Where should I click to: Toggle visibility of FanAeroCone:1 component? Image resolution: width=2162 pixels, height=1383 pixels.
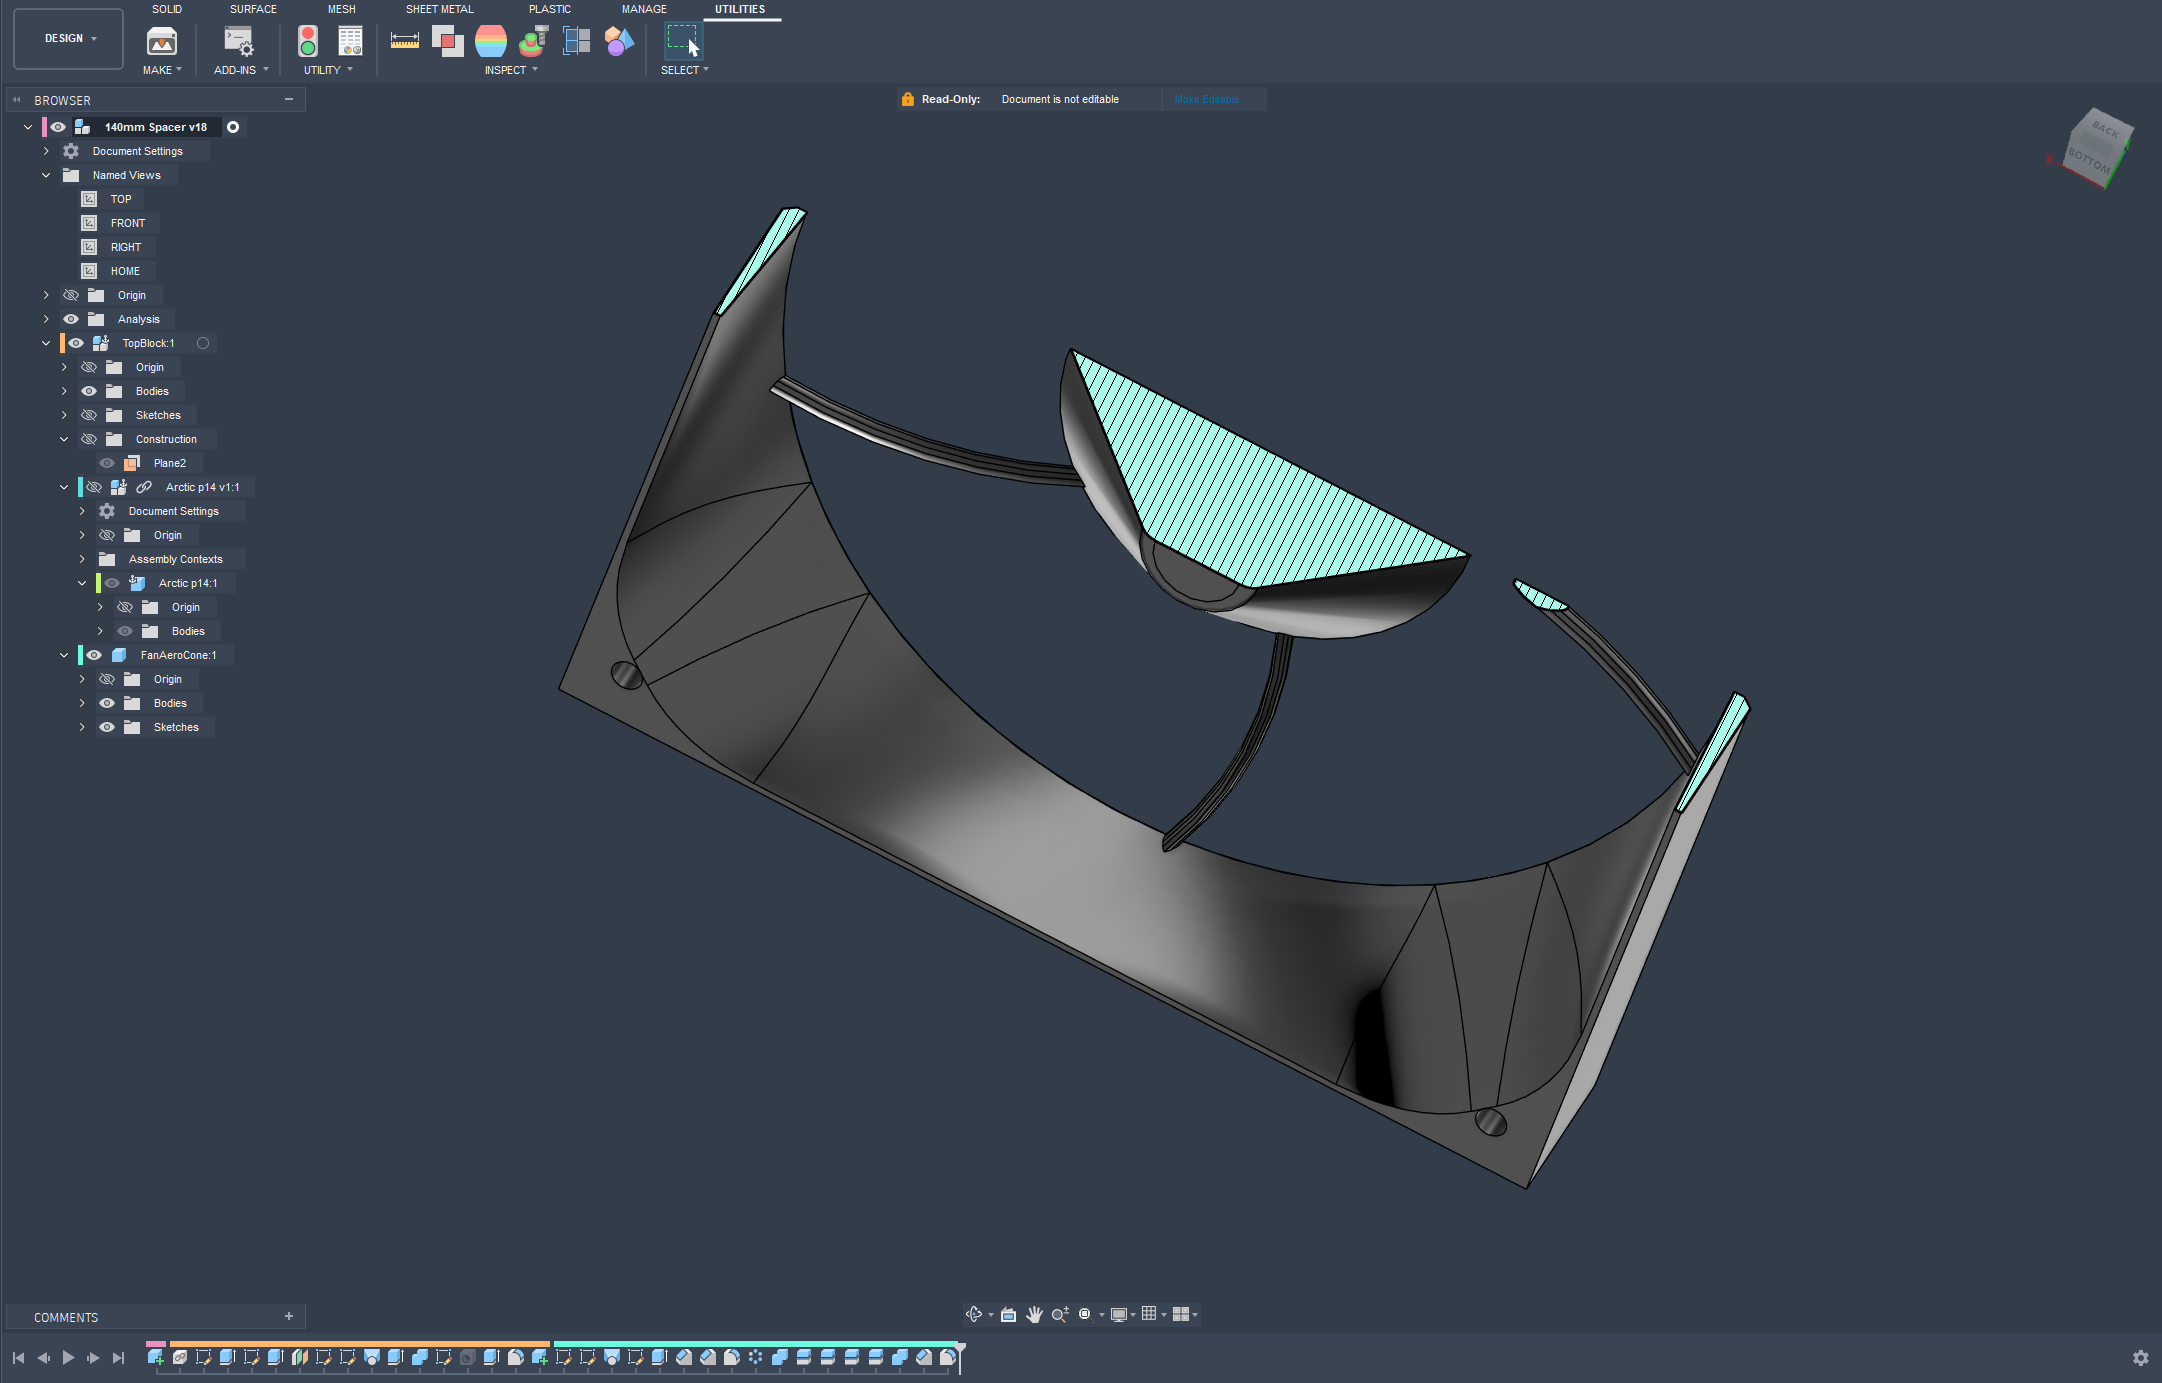[x=94, y=655]
